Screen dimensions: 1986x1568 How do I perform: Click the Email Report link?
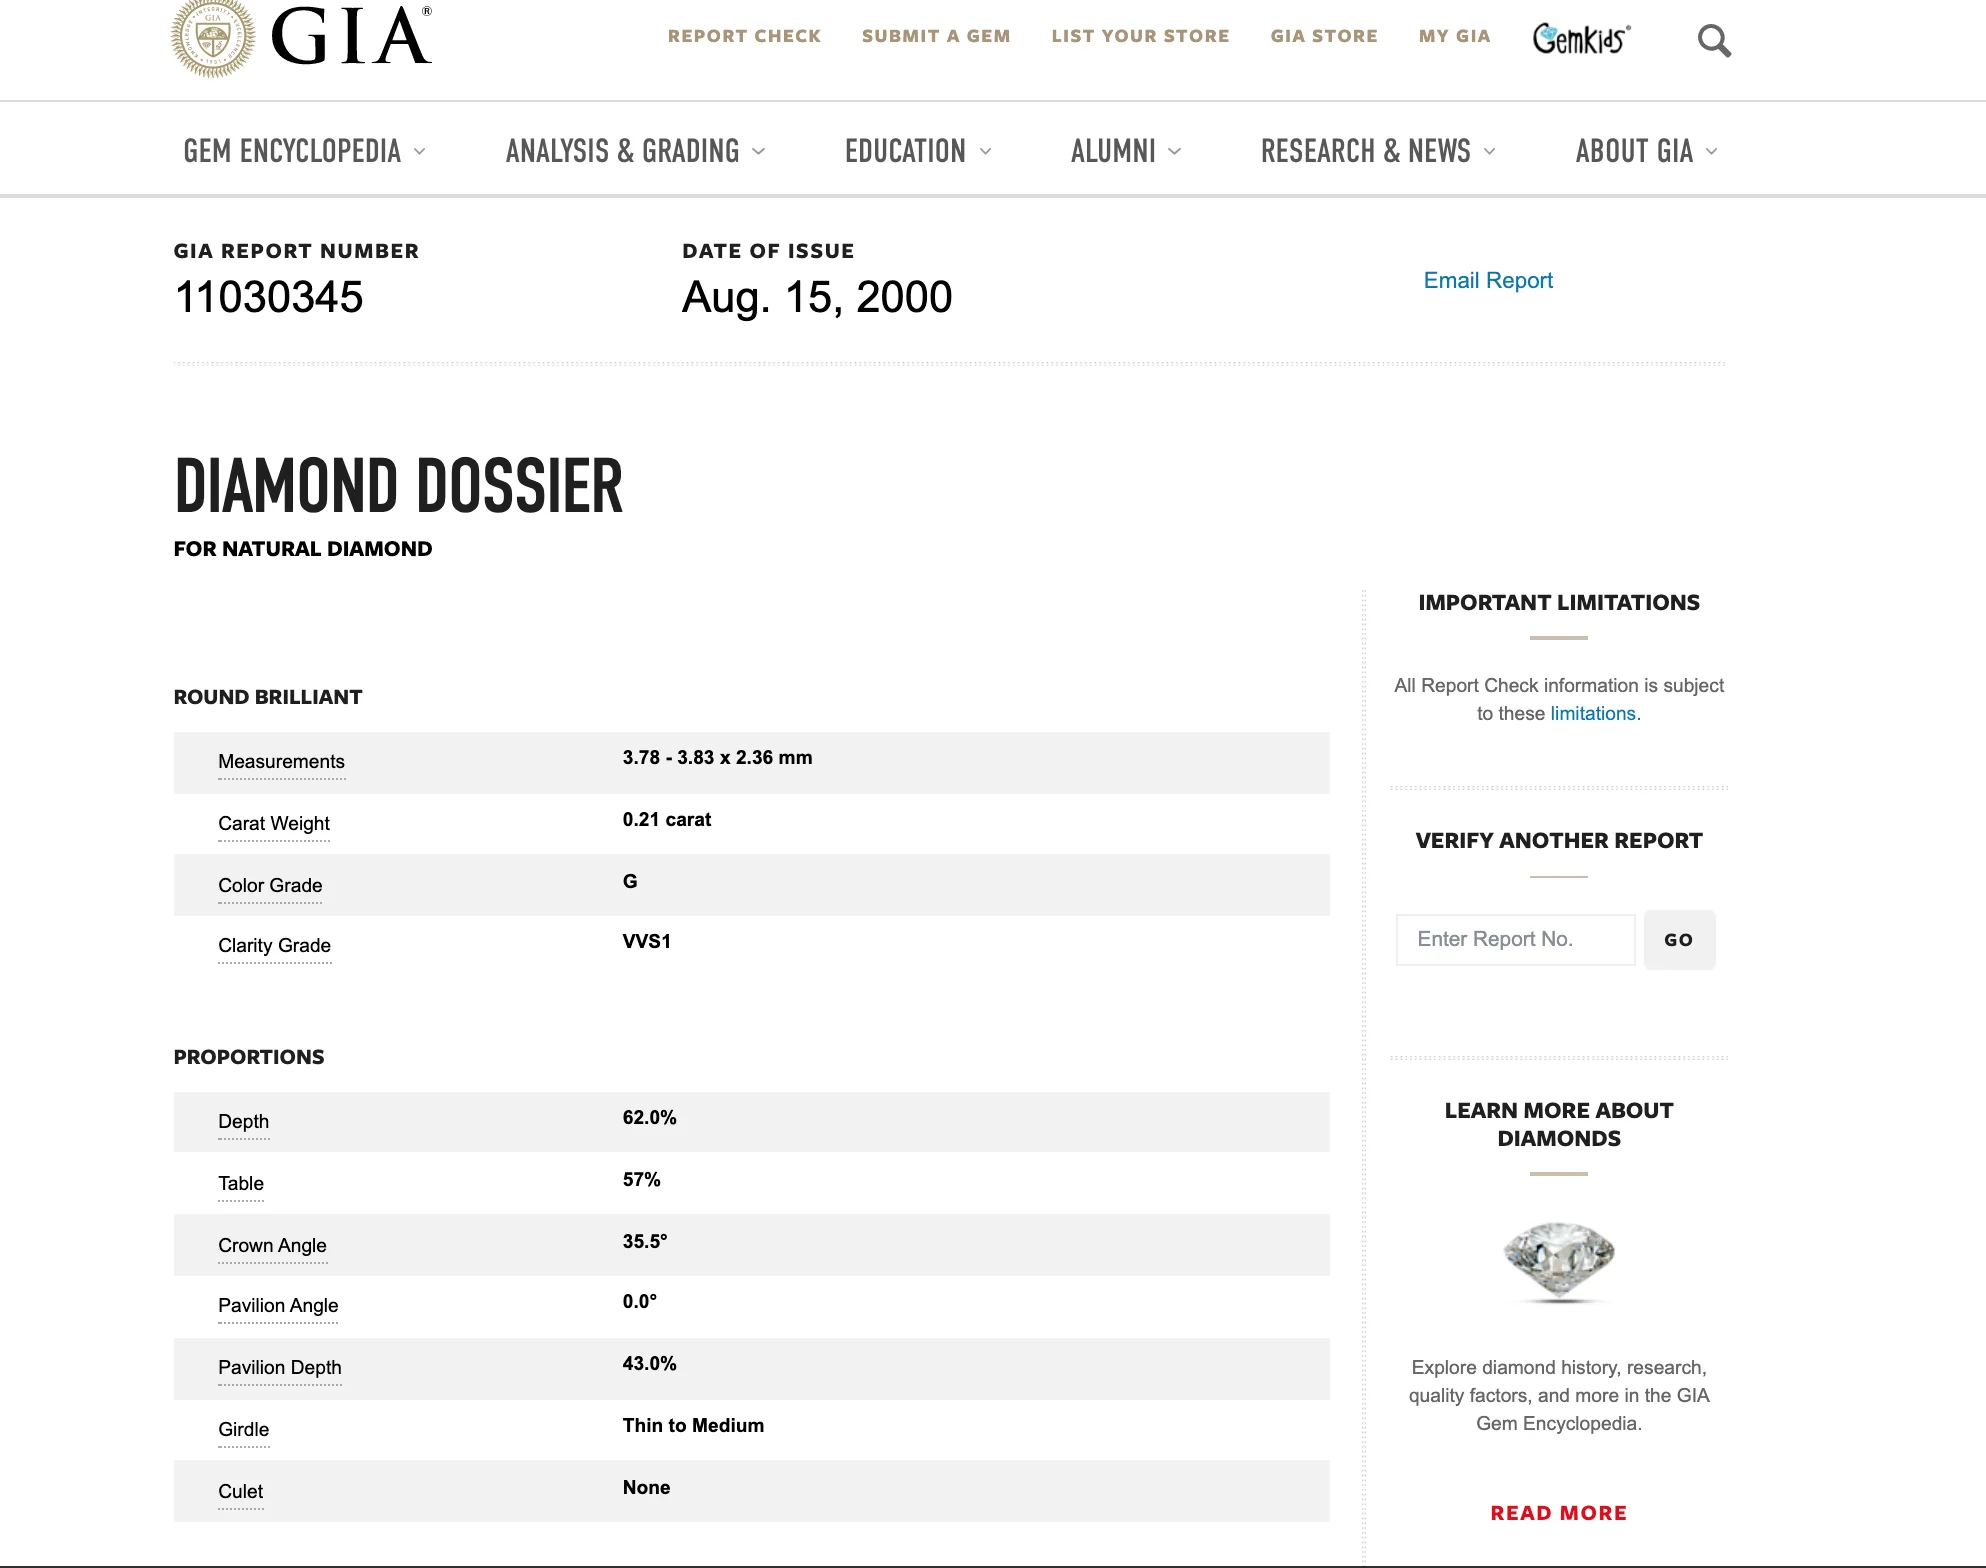click(x=1488, y=280)
